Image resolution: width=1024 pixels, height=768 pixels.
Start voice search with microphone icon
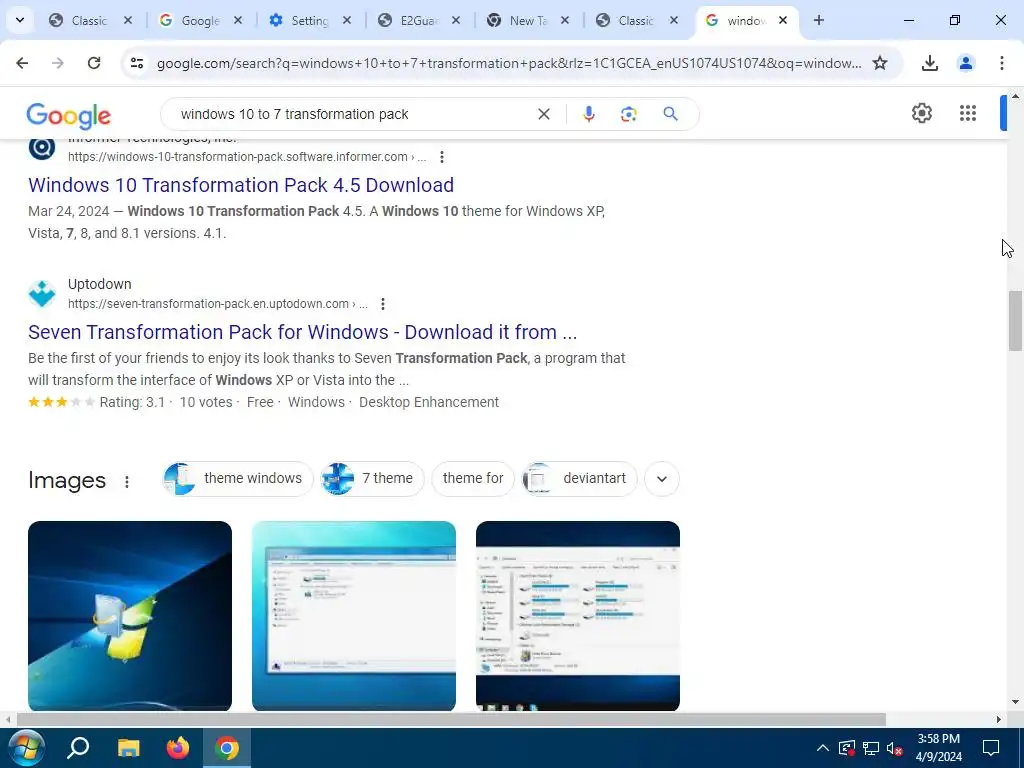pyautogui.click(x=588, y=114)
